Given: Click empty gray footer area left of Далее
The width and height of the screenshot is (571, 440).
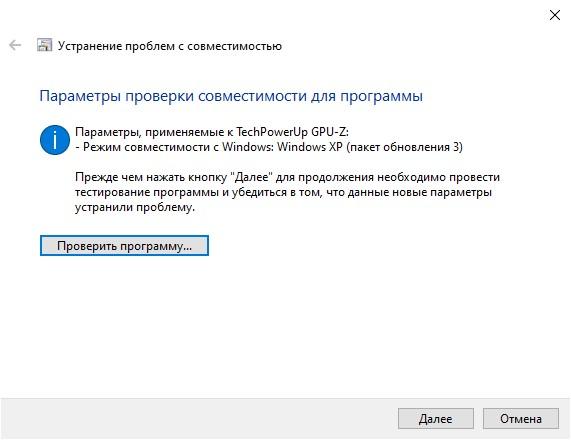Looking at the screenshot, I should pos(197,419).
